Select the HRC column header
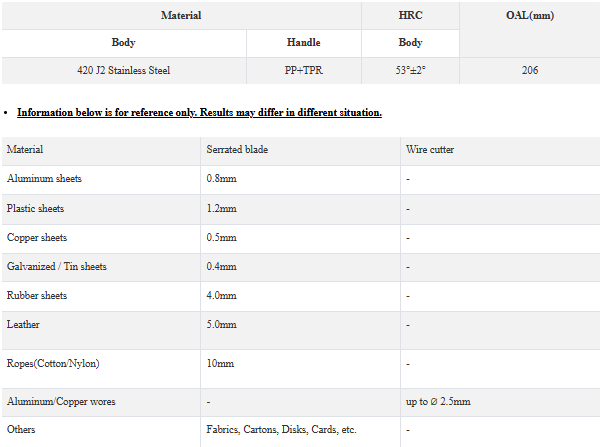 tap(410, 15)
